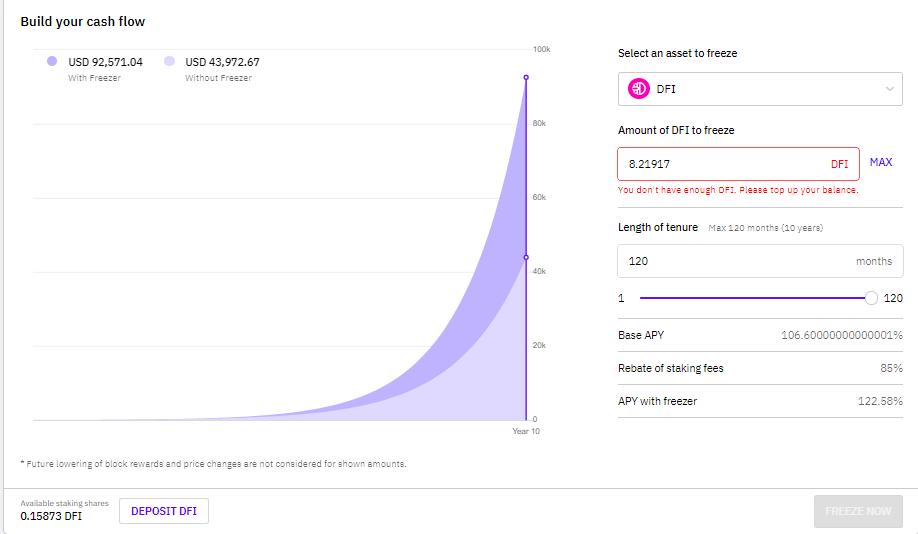Screen dimensions: 918x534
Task: Select the lower chart point at 43k
Action: tap(526, 258)
